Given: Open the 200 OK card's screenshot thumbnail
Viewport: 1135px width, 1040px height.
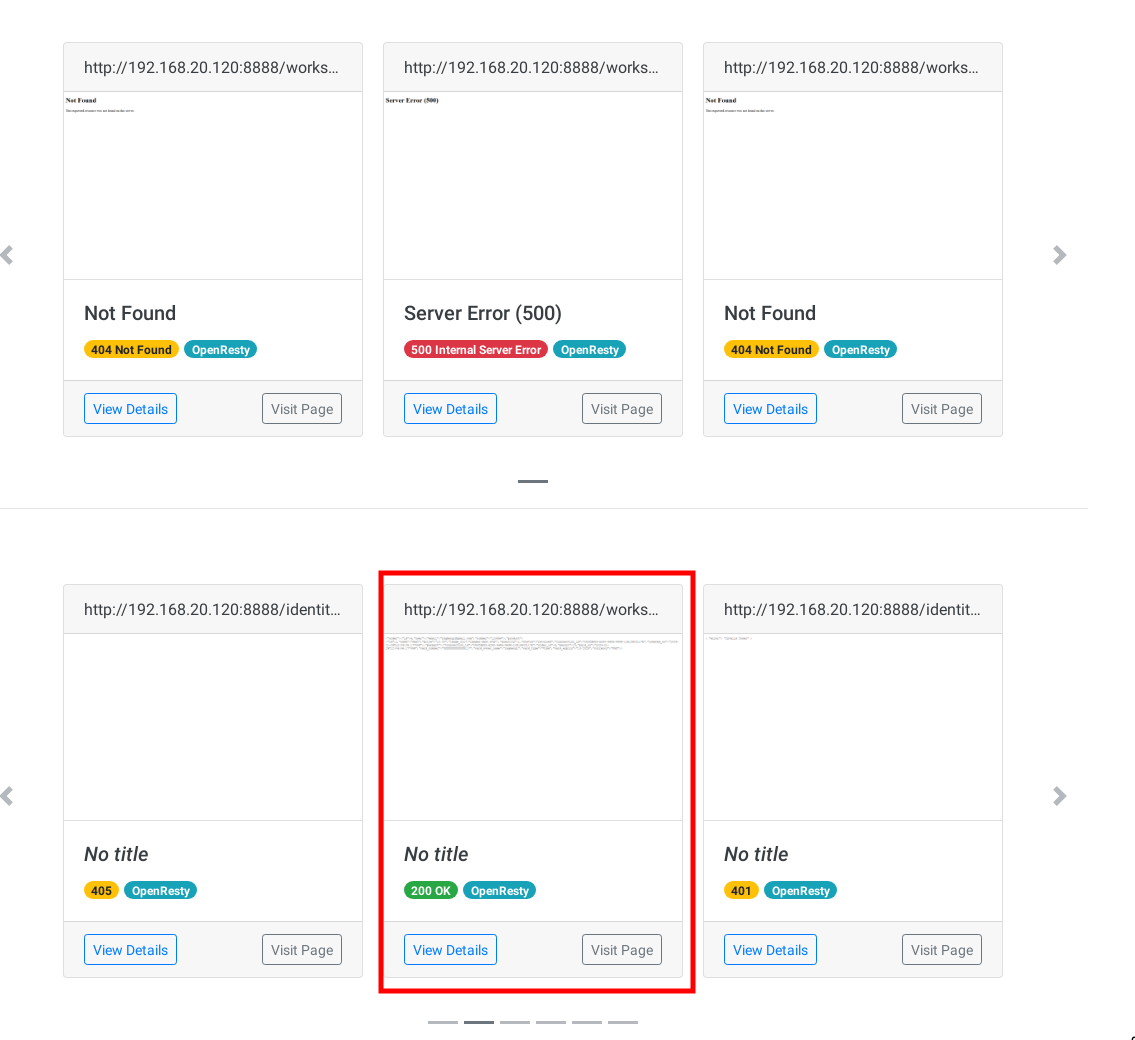Looking at the screenshot, I should [533, 727].
